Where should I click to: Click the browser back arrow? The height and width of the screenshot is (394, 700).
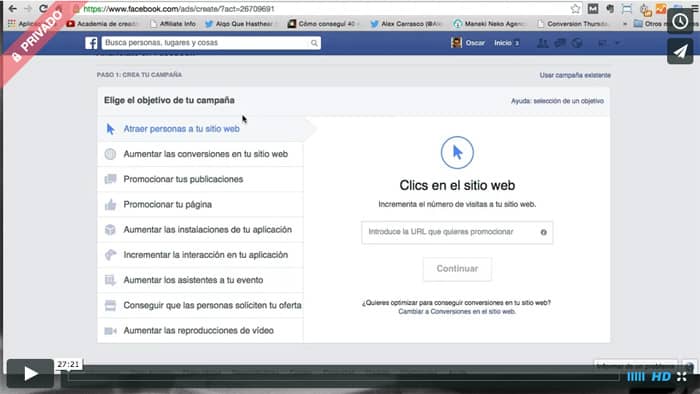point(12,8)
